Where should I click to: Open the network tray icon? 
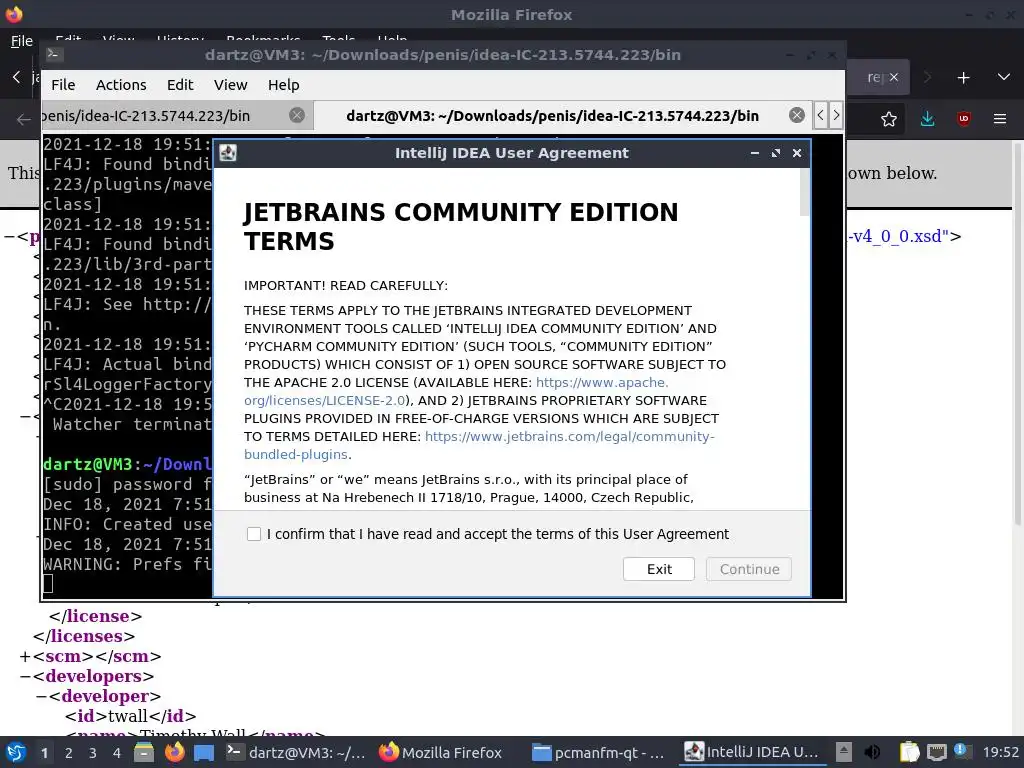click(x=936, y=752)
